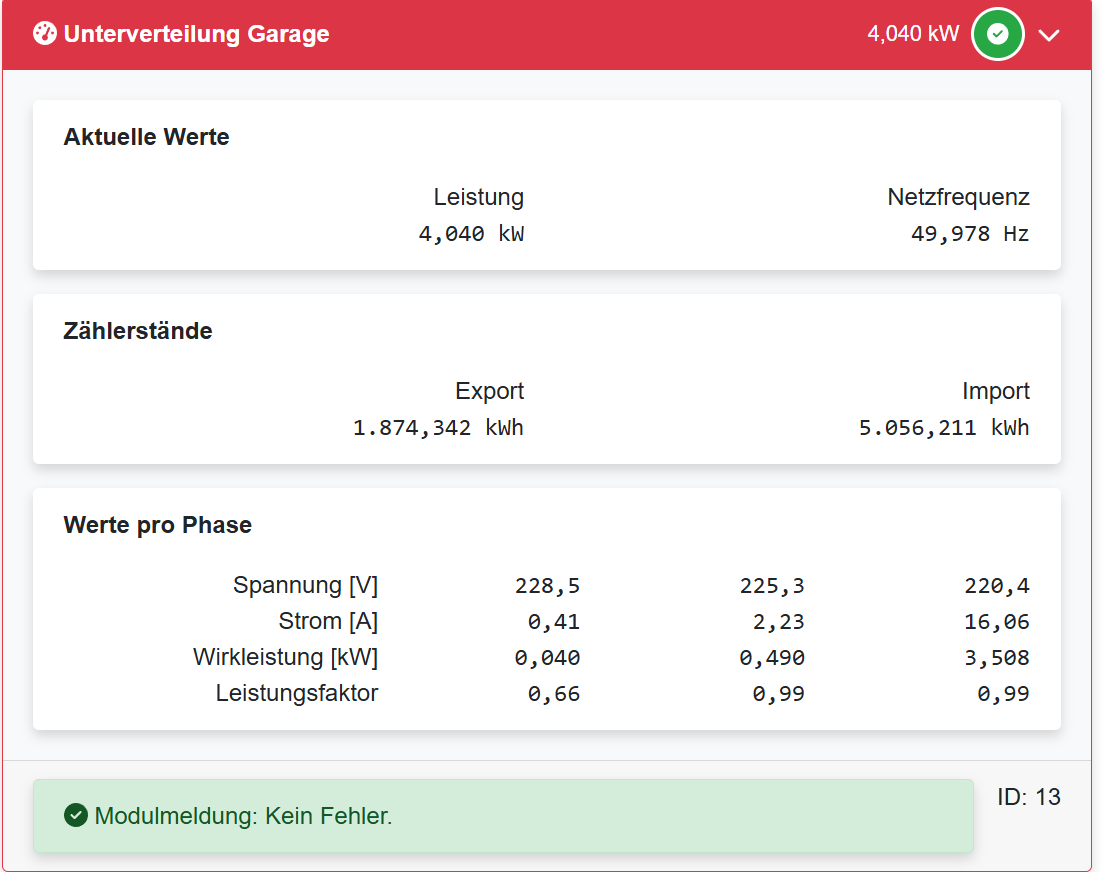The image size is (1112, 872).
Task: Click the Export reading 1.874,342 kWh
Action: (438, 428)
